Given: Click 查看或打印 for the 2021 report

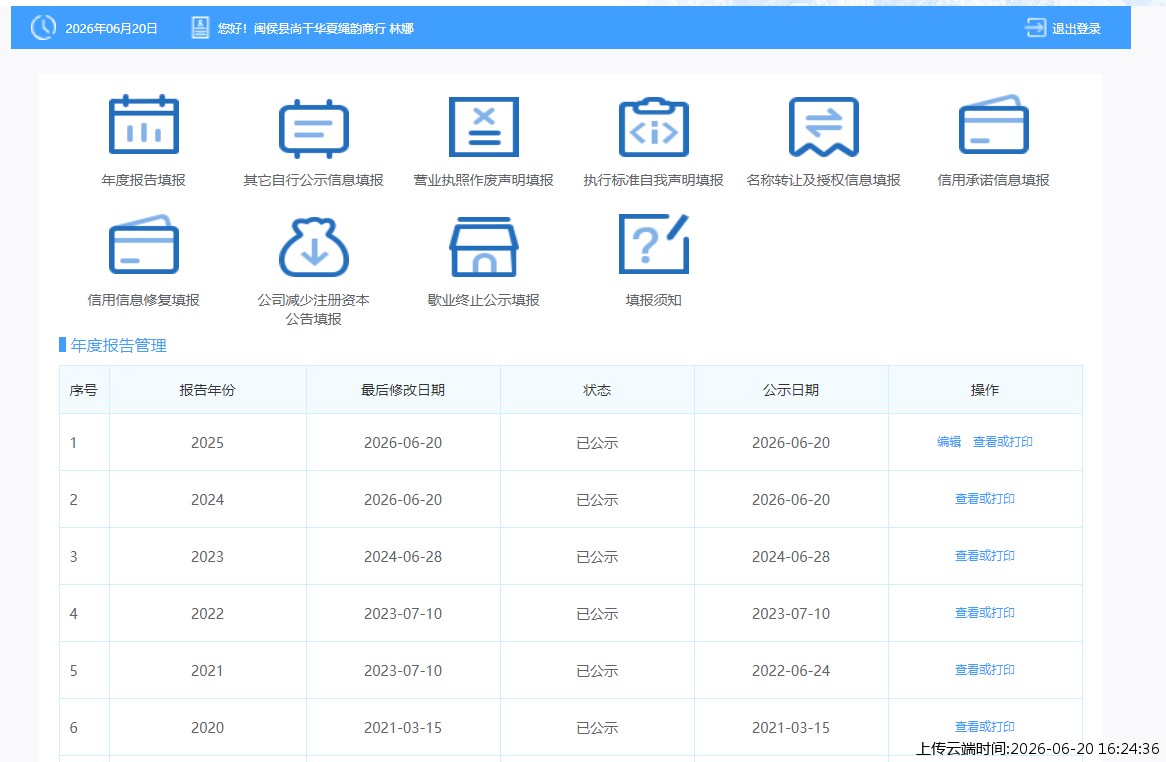Looking at the screenshot, I should pos(985,670).
